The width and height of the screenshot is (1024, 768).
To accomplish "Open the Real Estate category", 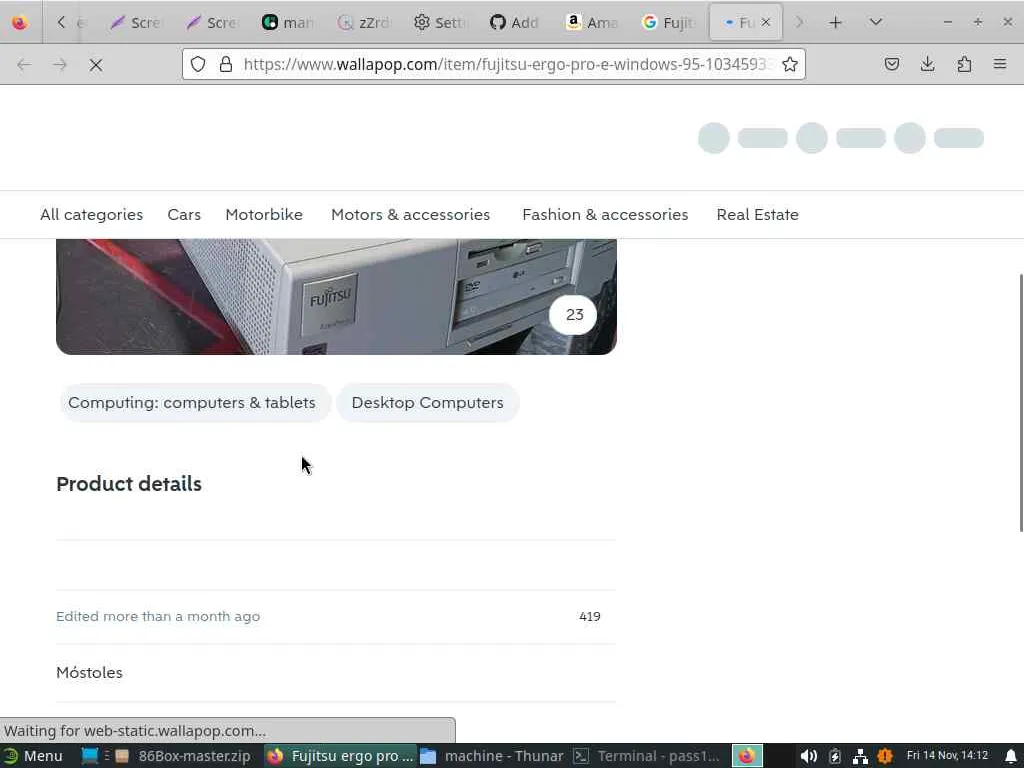I will [758, 214].
